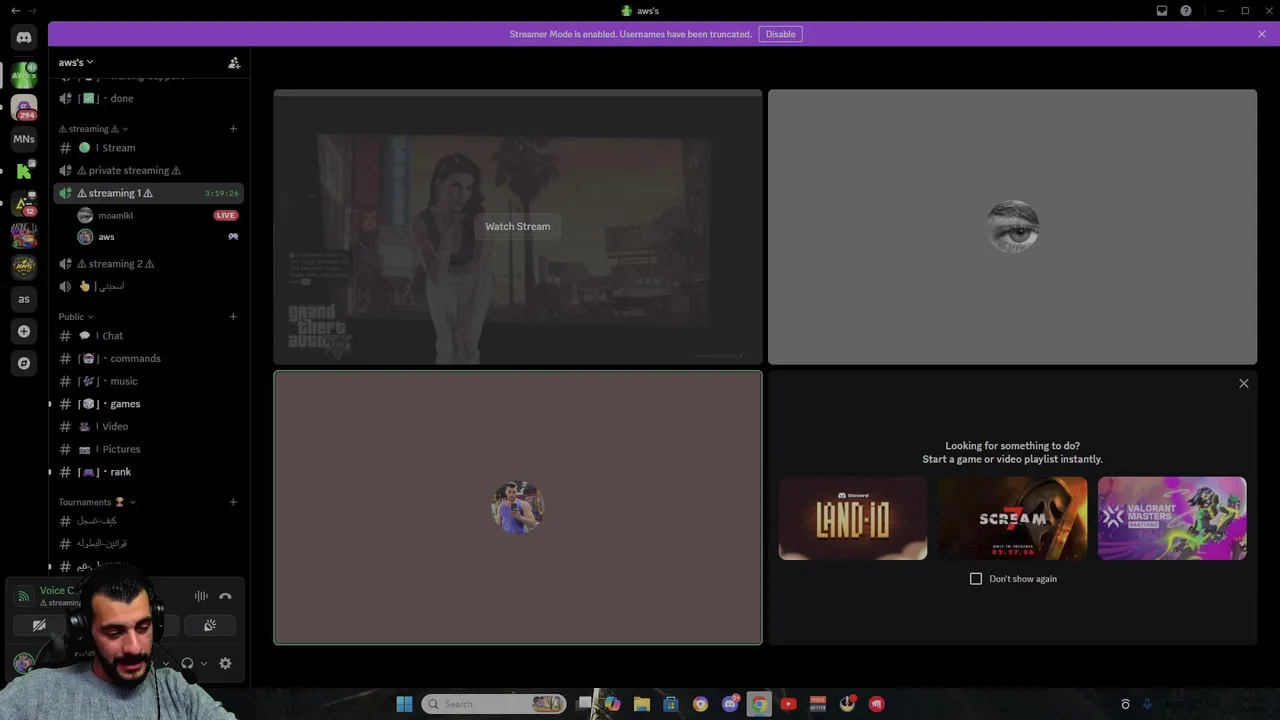
Task: Click Watch Stream on GTA stream tile
Action: coord(518,227)
